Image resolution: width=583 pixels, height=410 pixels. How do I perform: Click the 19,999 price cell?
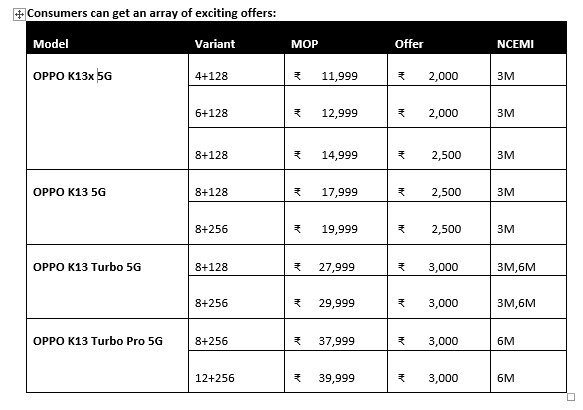(336, 223)
